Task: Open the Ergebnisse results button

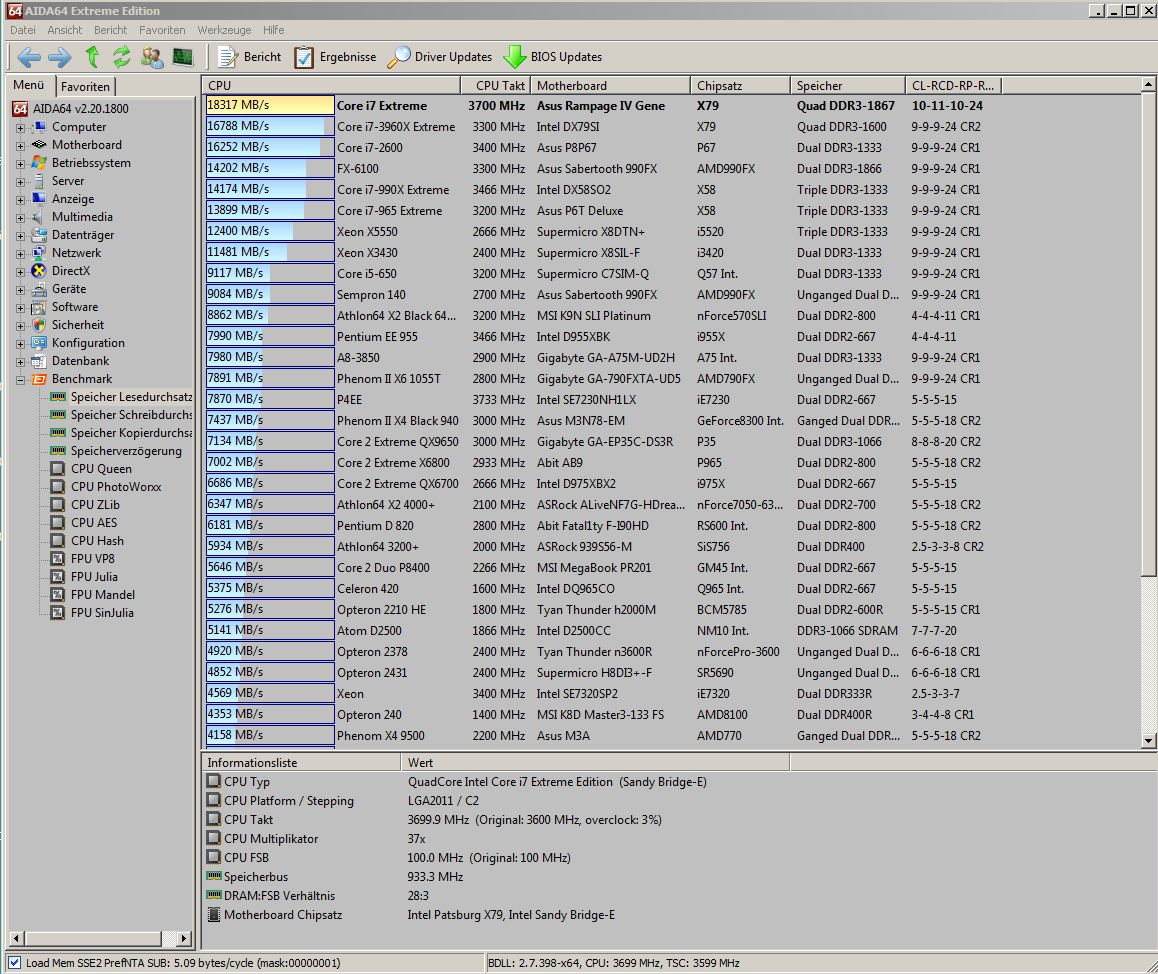Action: tap(335, 57)
